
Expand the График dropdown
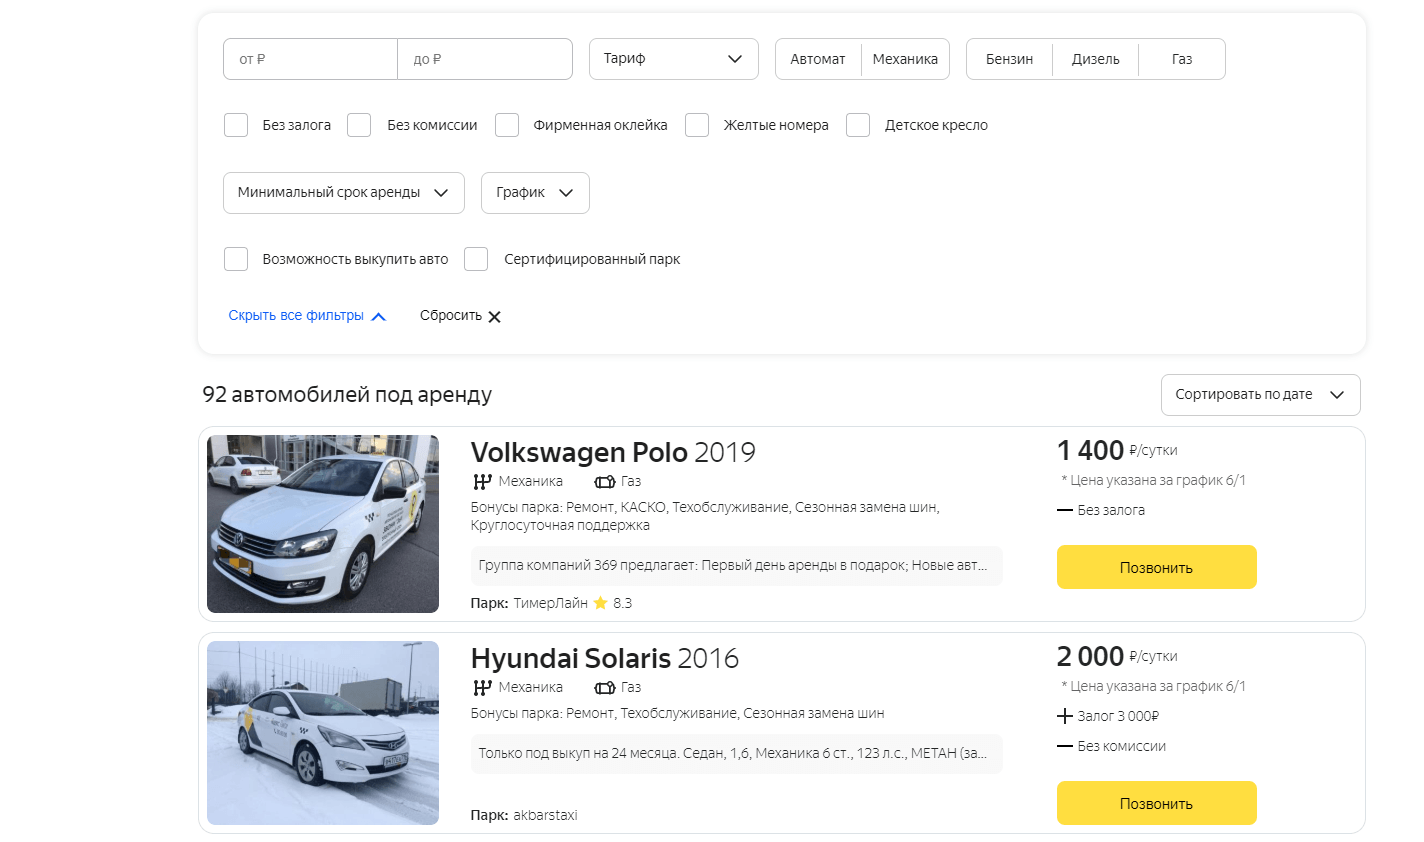535,193
